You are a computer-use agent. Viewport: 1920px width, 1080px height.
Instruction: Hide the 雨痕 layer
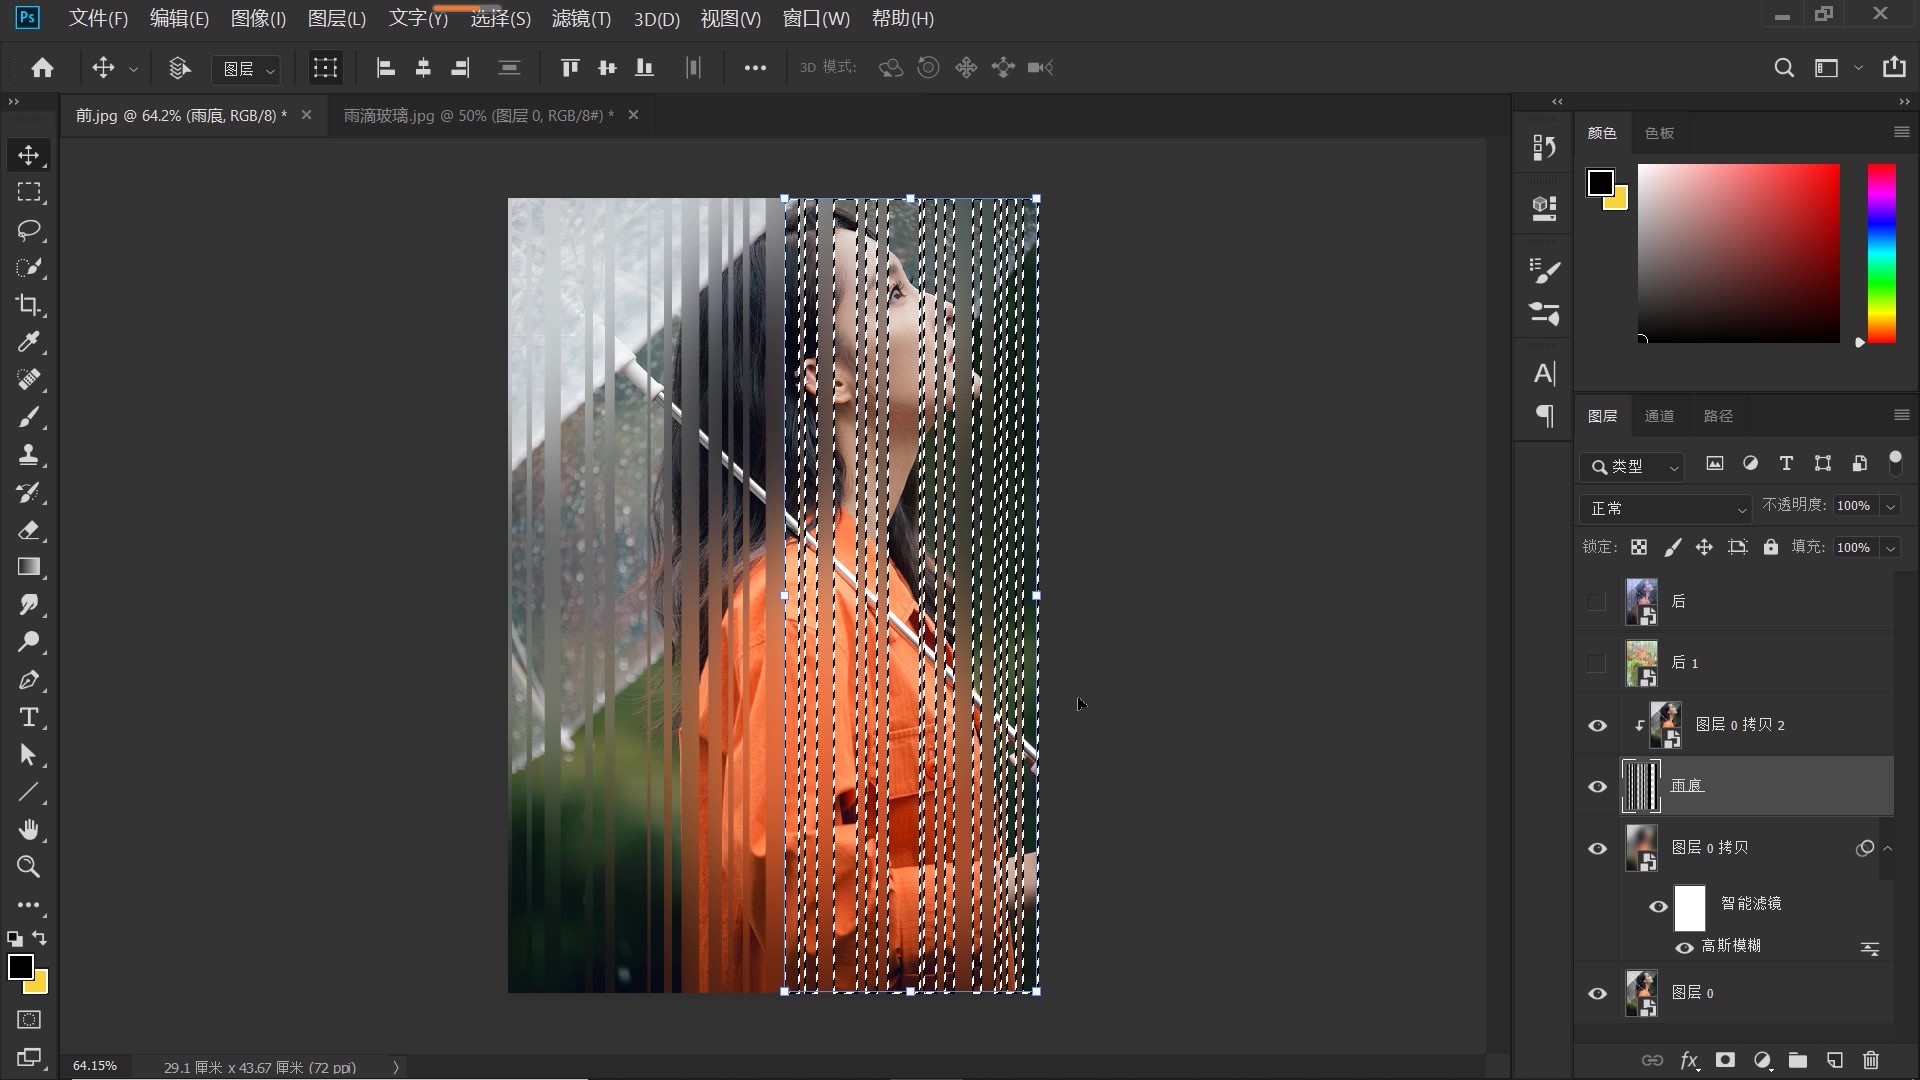coord(1597,786)
